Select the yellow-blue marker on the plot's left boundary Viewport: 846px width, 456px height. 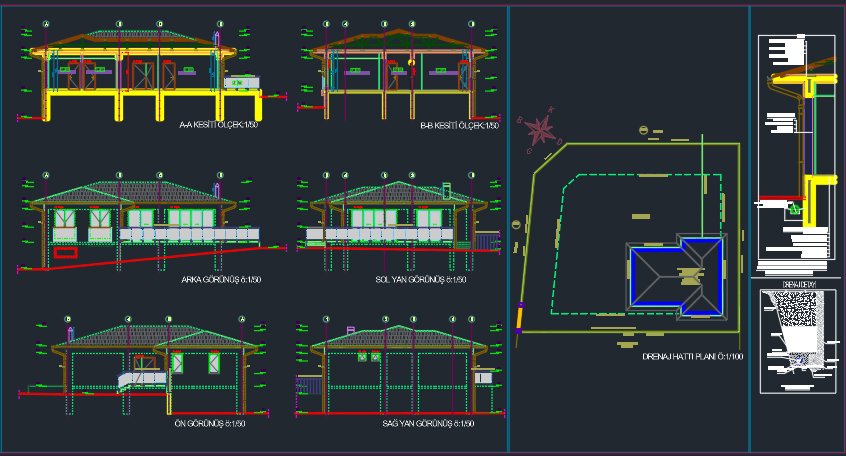click(x=519, y=317)
